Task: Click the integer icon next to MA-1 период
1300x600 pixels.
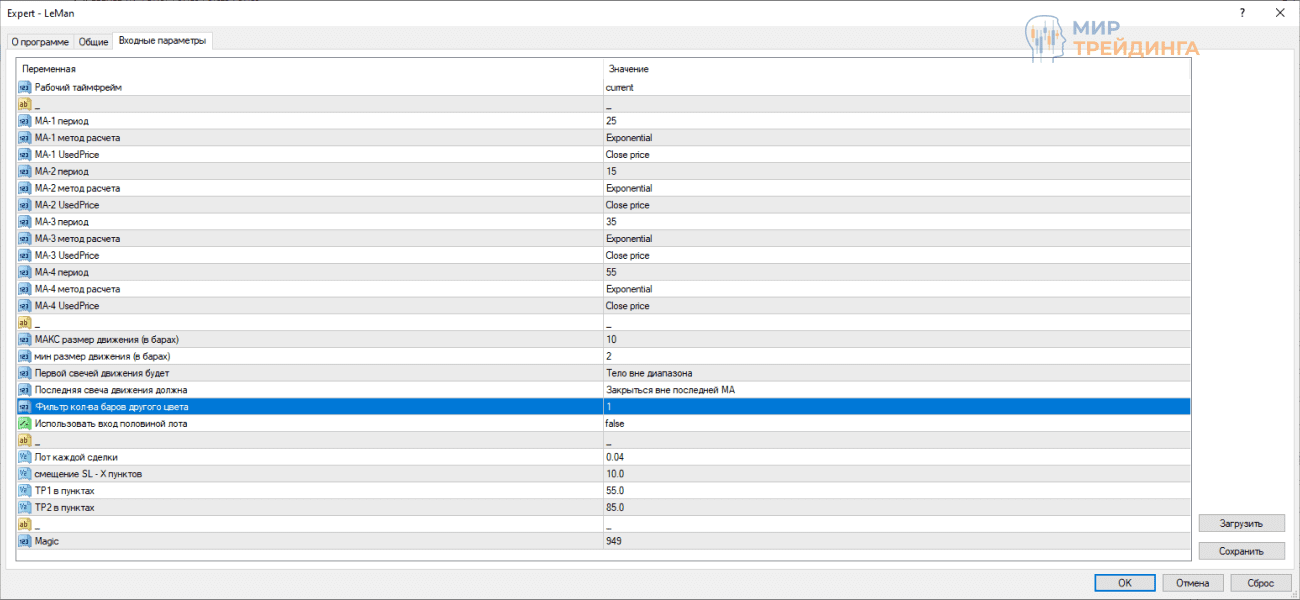Action: pos(25,121)
